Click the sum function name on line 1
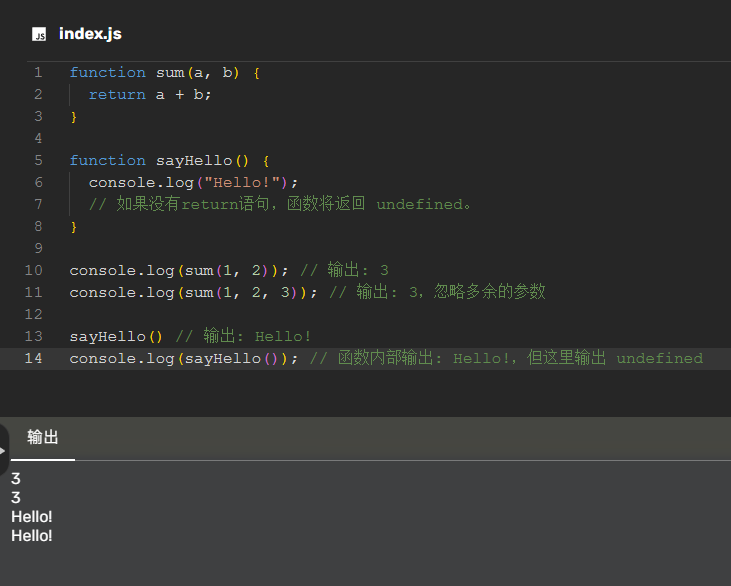 tap(170, 72)
